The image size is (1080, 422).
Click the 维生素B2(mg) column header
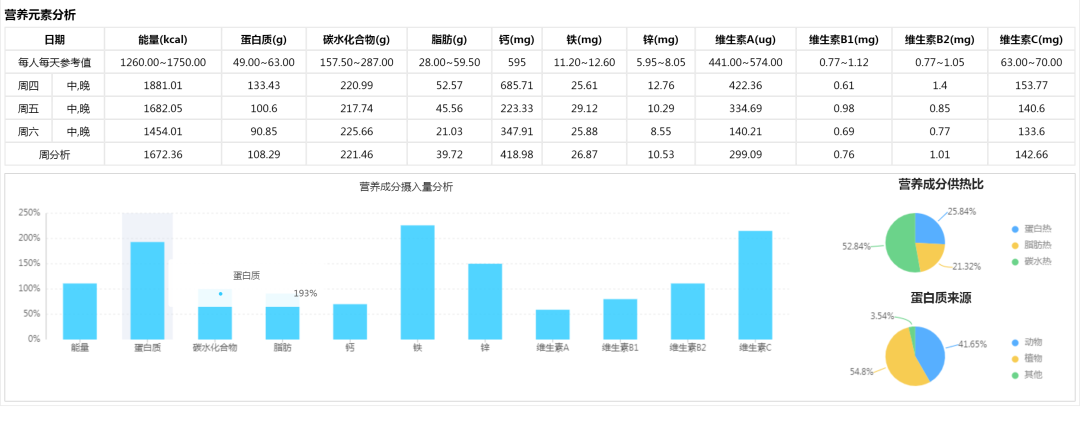pyautogui.click(x=939, y=39)
